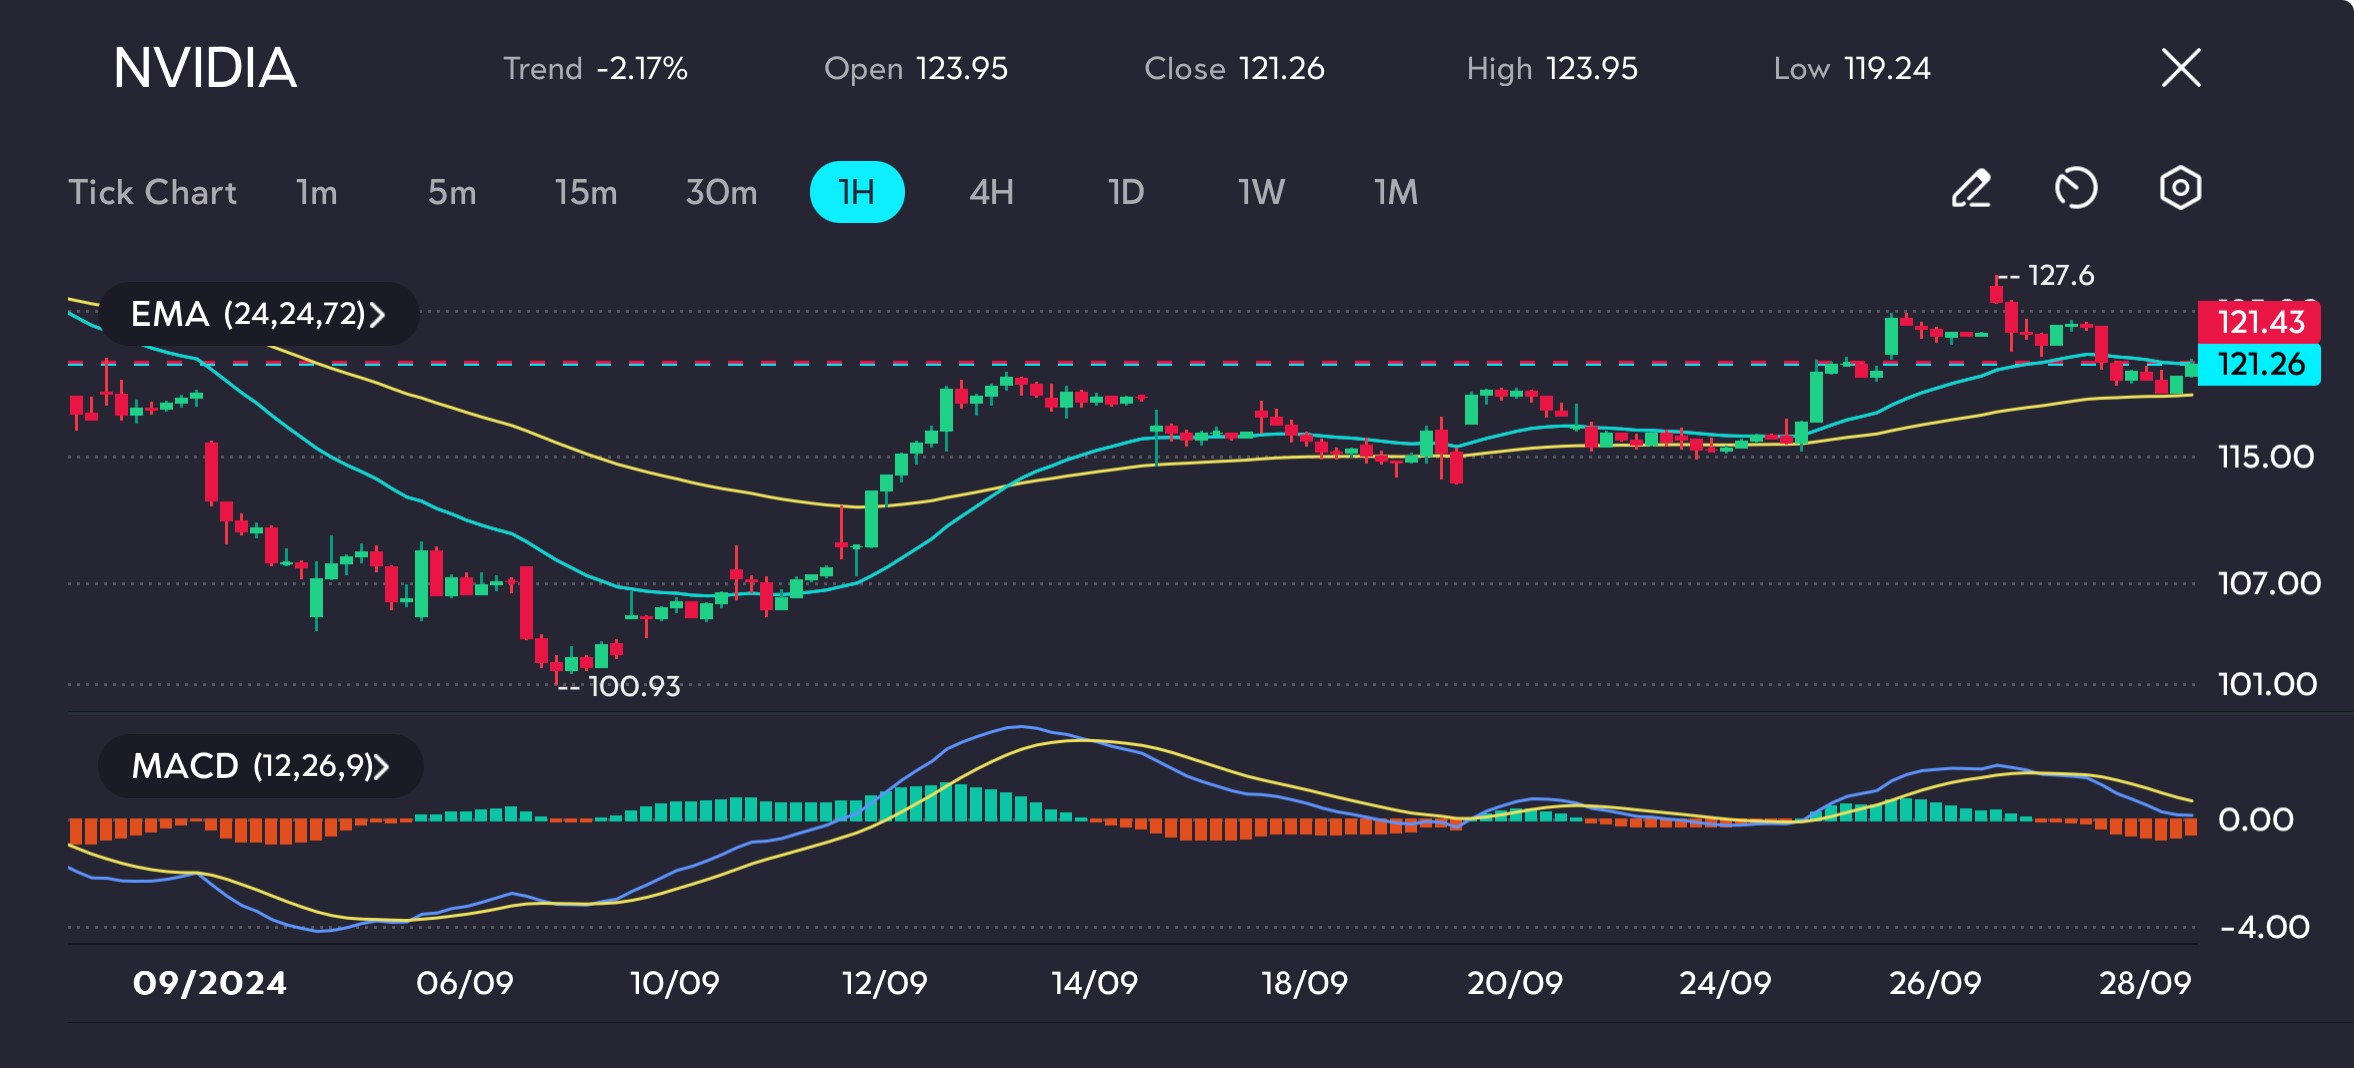This screenshot has width=2354, height=1068.
Task: Click the red 121.43 price label
Action: point(2259,322)
